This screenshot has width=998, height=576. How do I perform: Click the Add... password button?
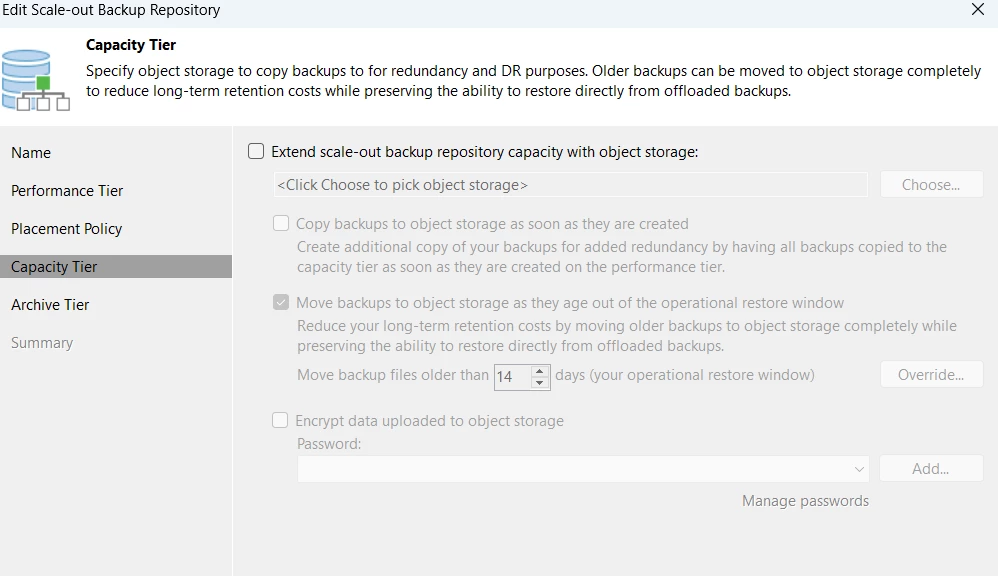tap(931, 469)
